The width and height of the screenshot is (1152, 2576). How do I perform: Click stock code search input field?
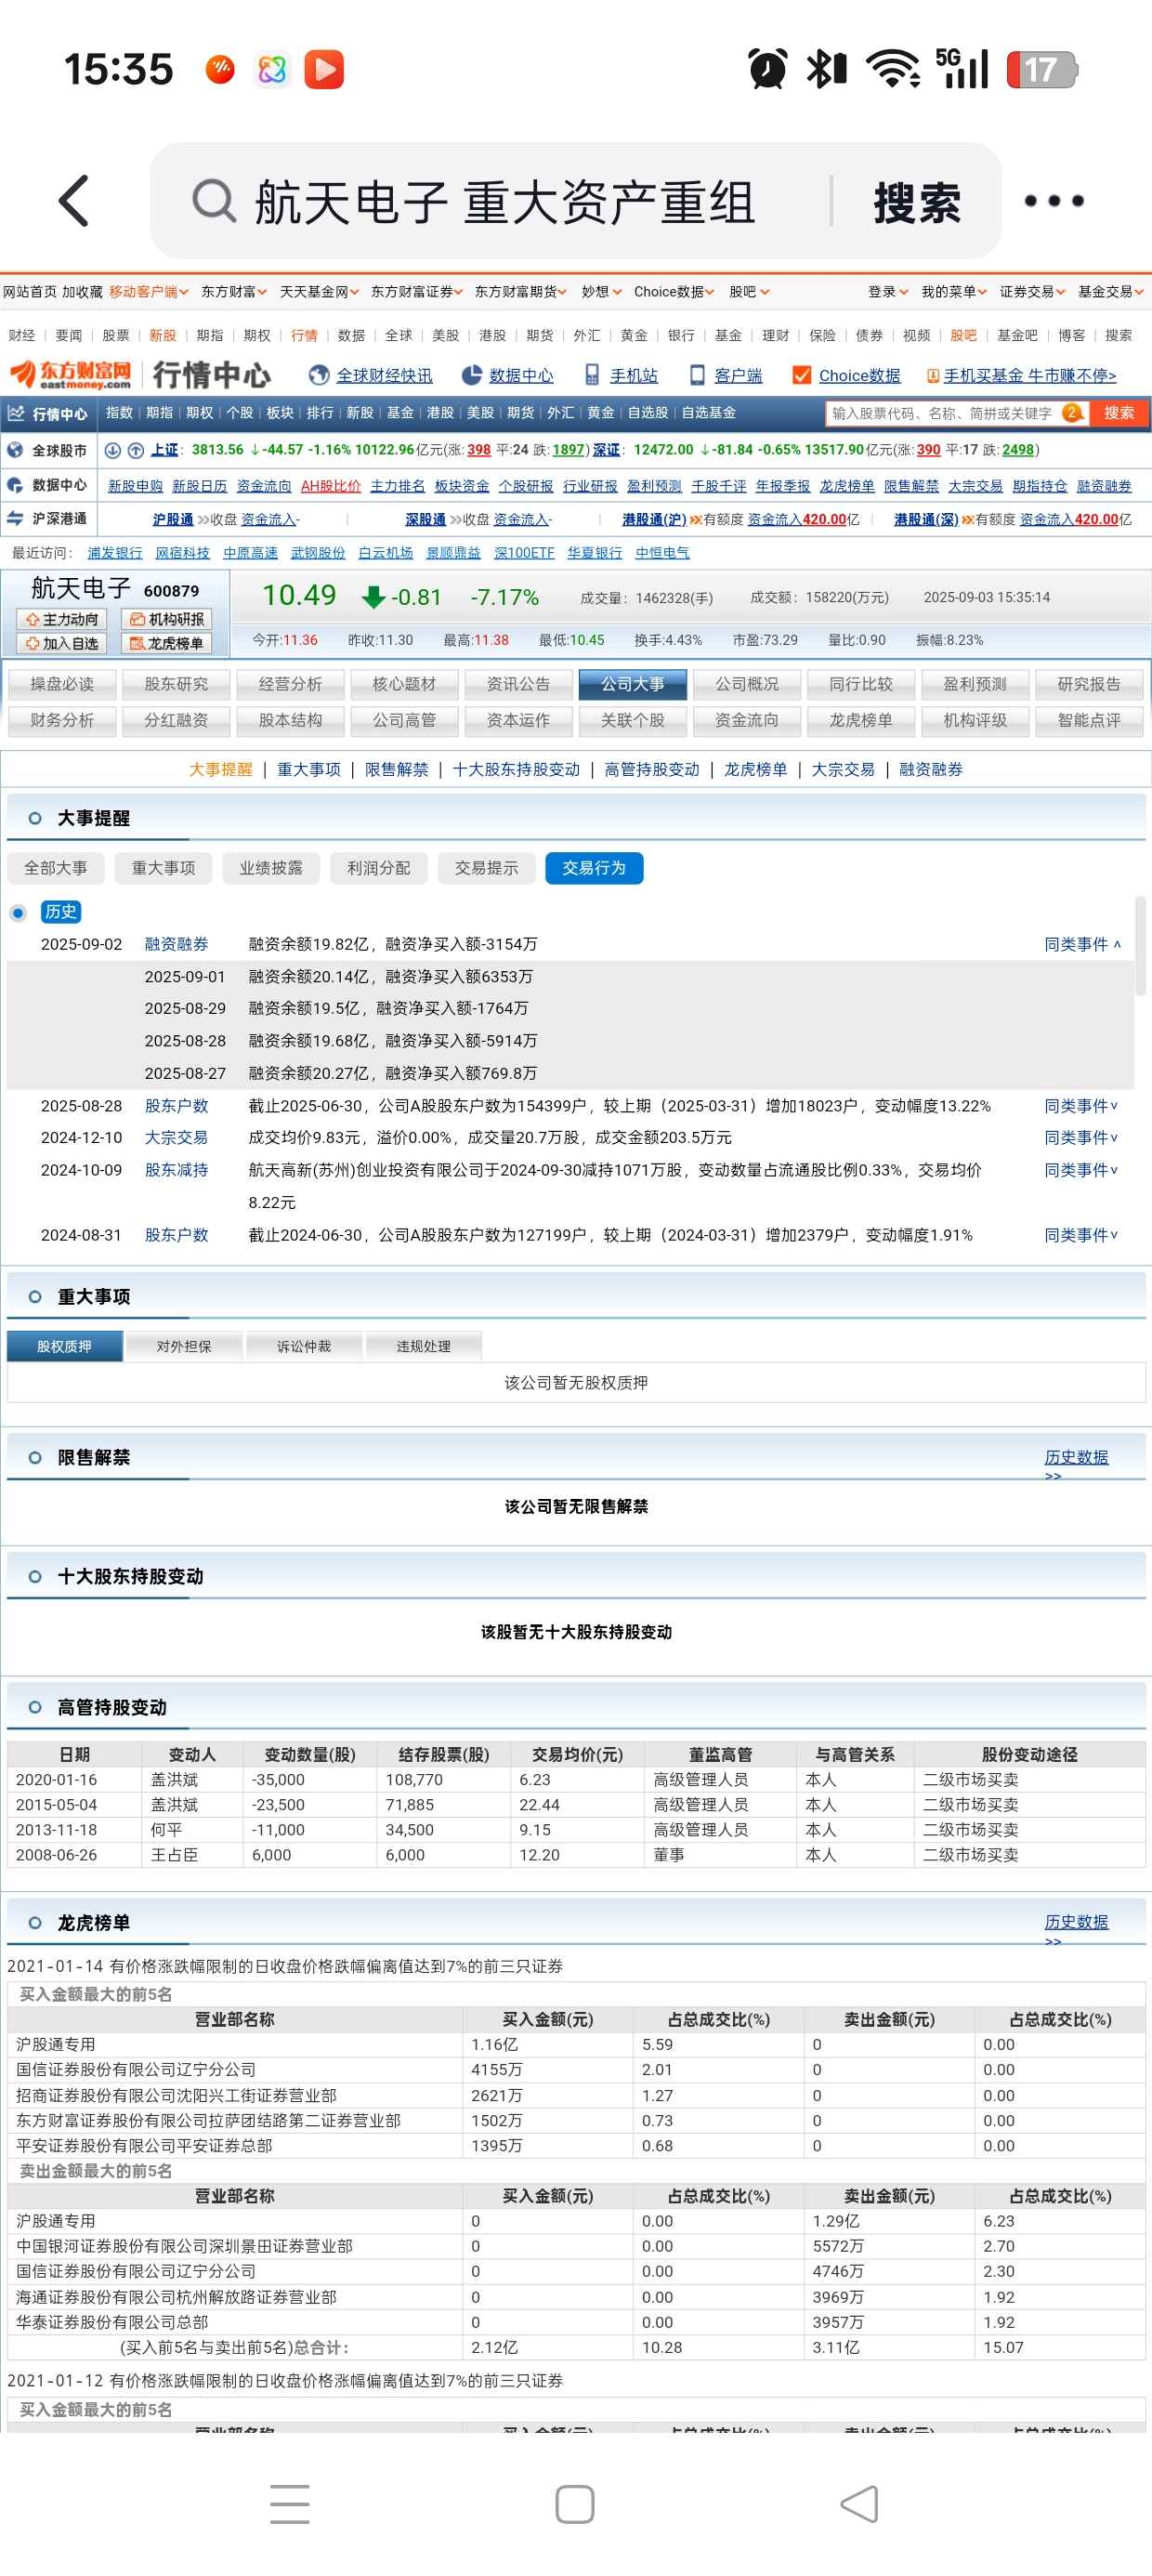click(942, 413)
